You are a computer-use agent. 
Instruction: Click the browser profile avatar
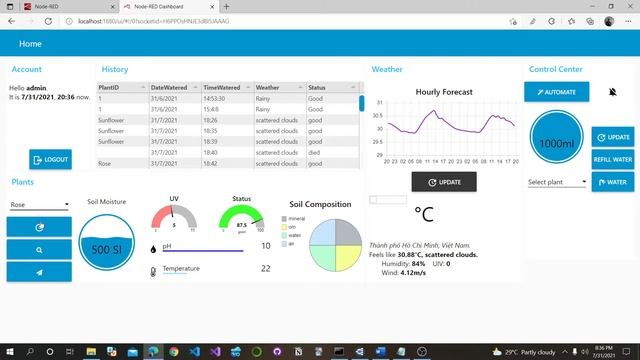[609, 21]
